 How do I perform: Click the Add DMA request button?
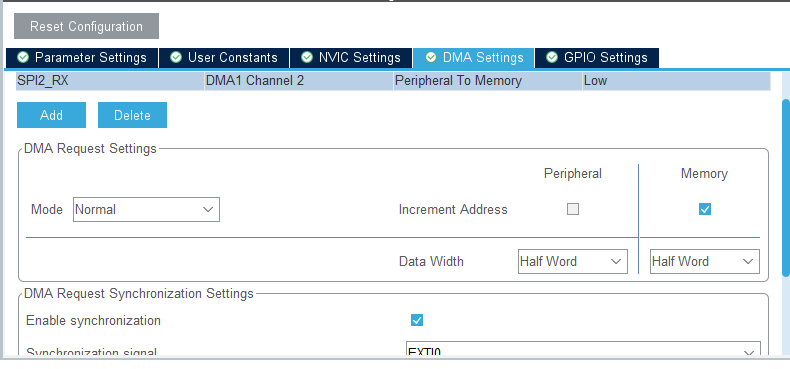(51, 115)
